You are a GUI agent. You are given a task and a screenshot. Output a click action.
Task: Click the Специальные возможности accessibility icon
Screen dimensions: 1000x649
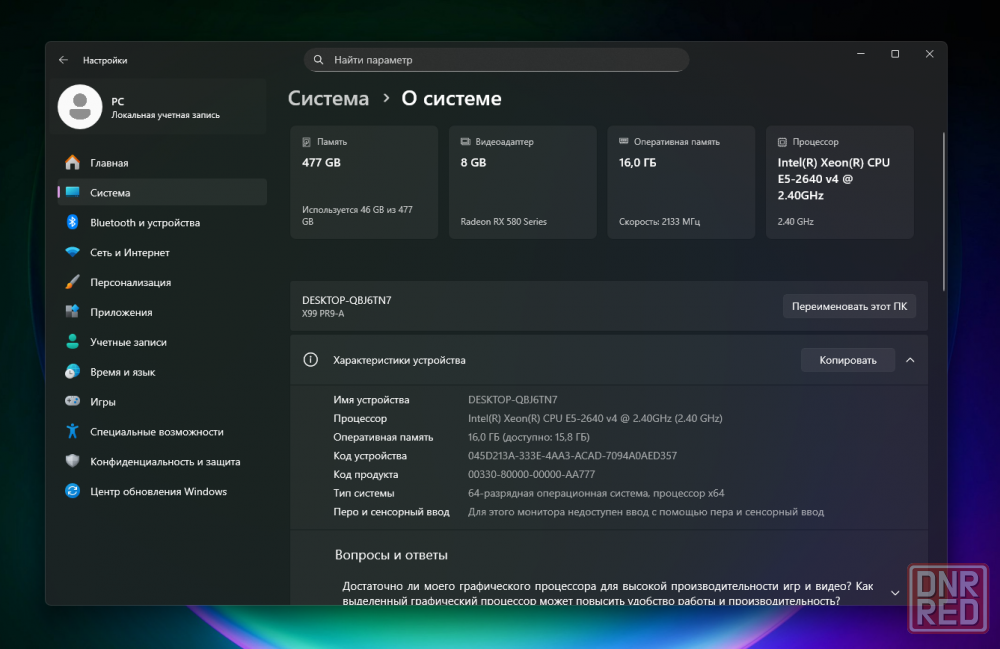point(72,432)
